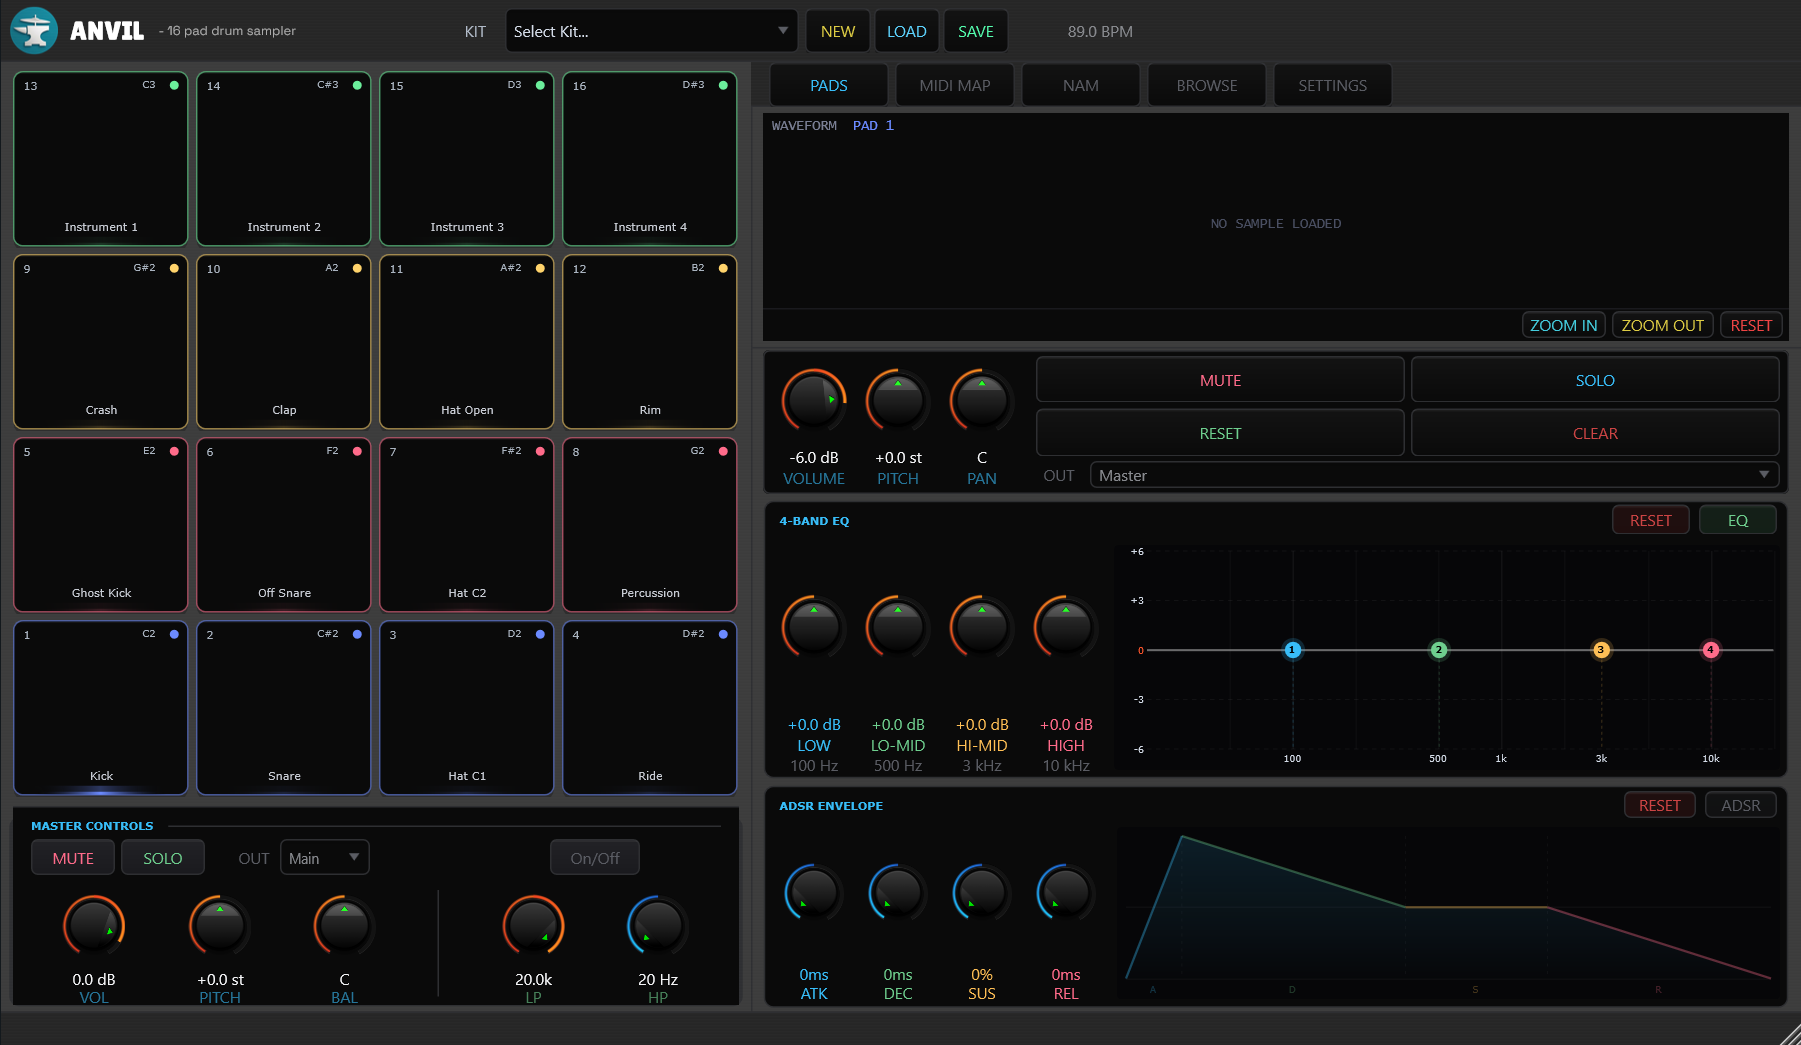Reset the 4-band EQ
The width and height of the screenshot is (1801, 1045).
1651,520
